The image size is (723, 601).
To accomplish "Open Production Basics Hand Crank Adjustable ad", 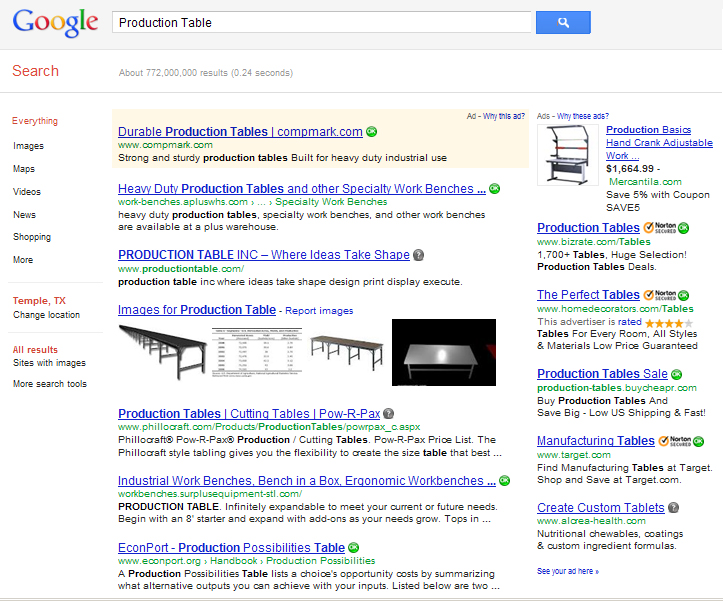I will click(x=659, y=143).
